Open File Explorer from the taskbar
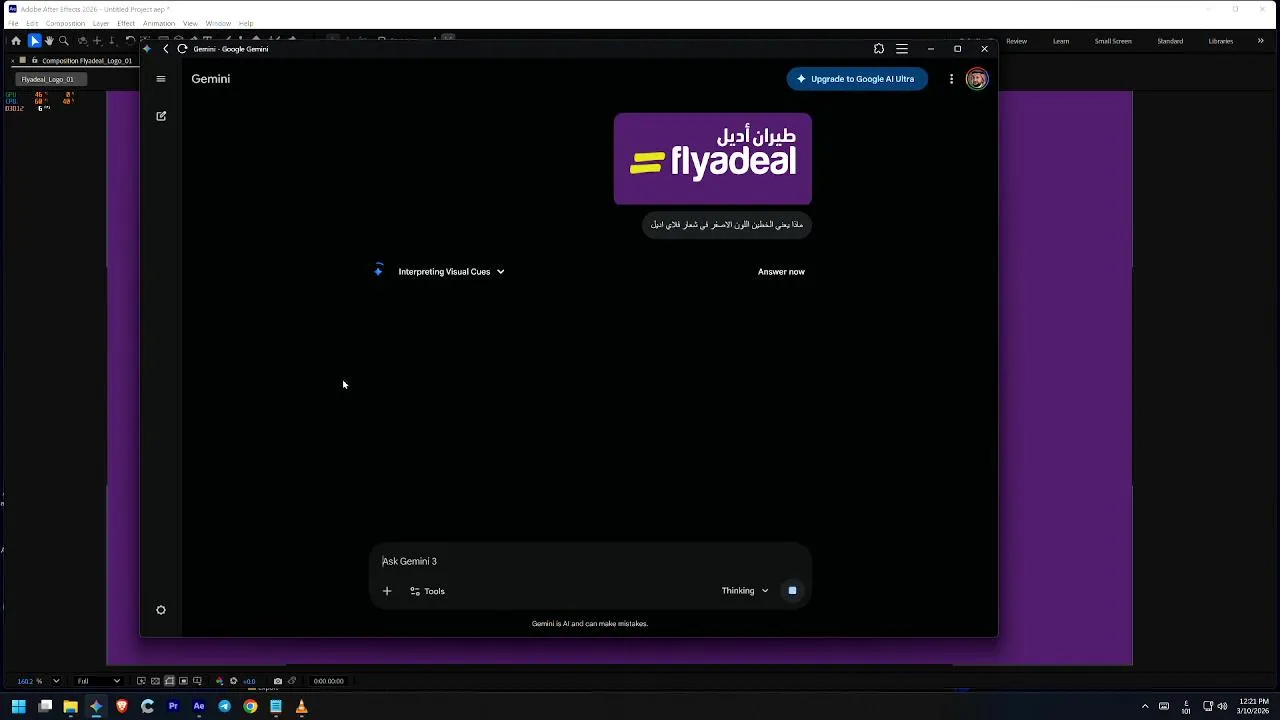1280x720 pixels. [x=70, y=706]
